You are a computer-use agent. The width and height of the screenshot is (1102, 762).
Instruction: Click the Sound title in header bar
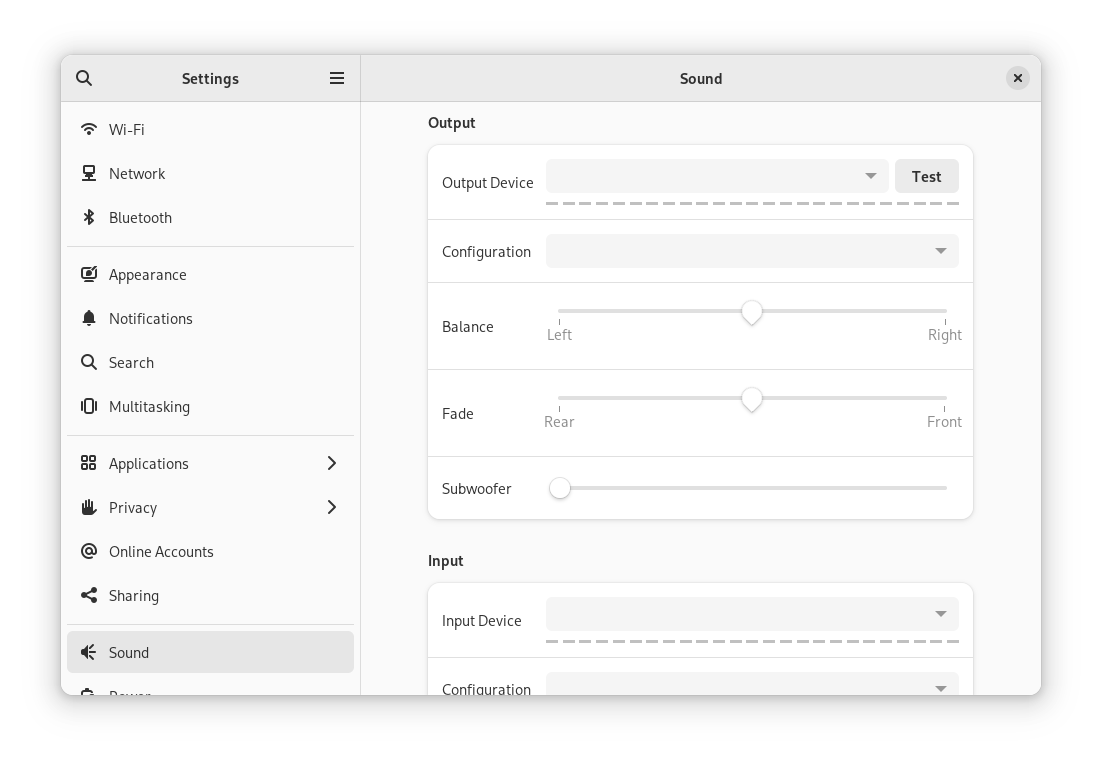tap(701, 79)
